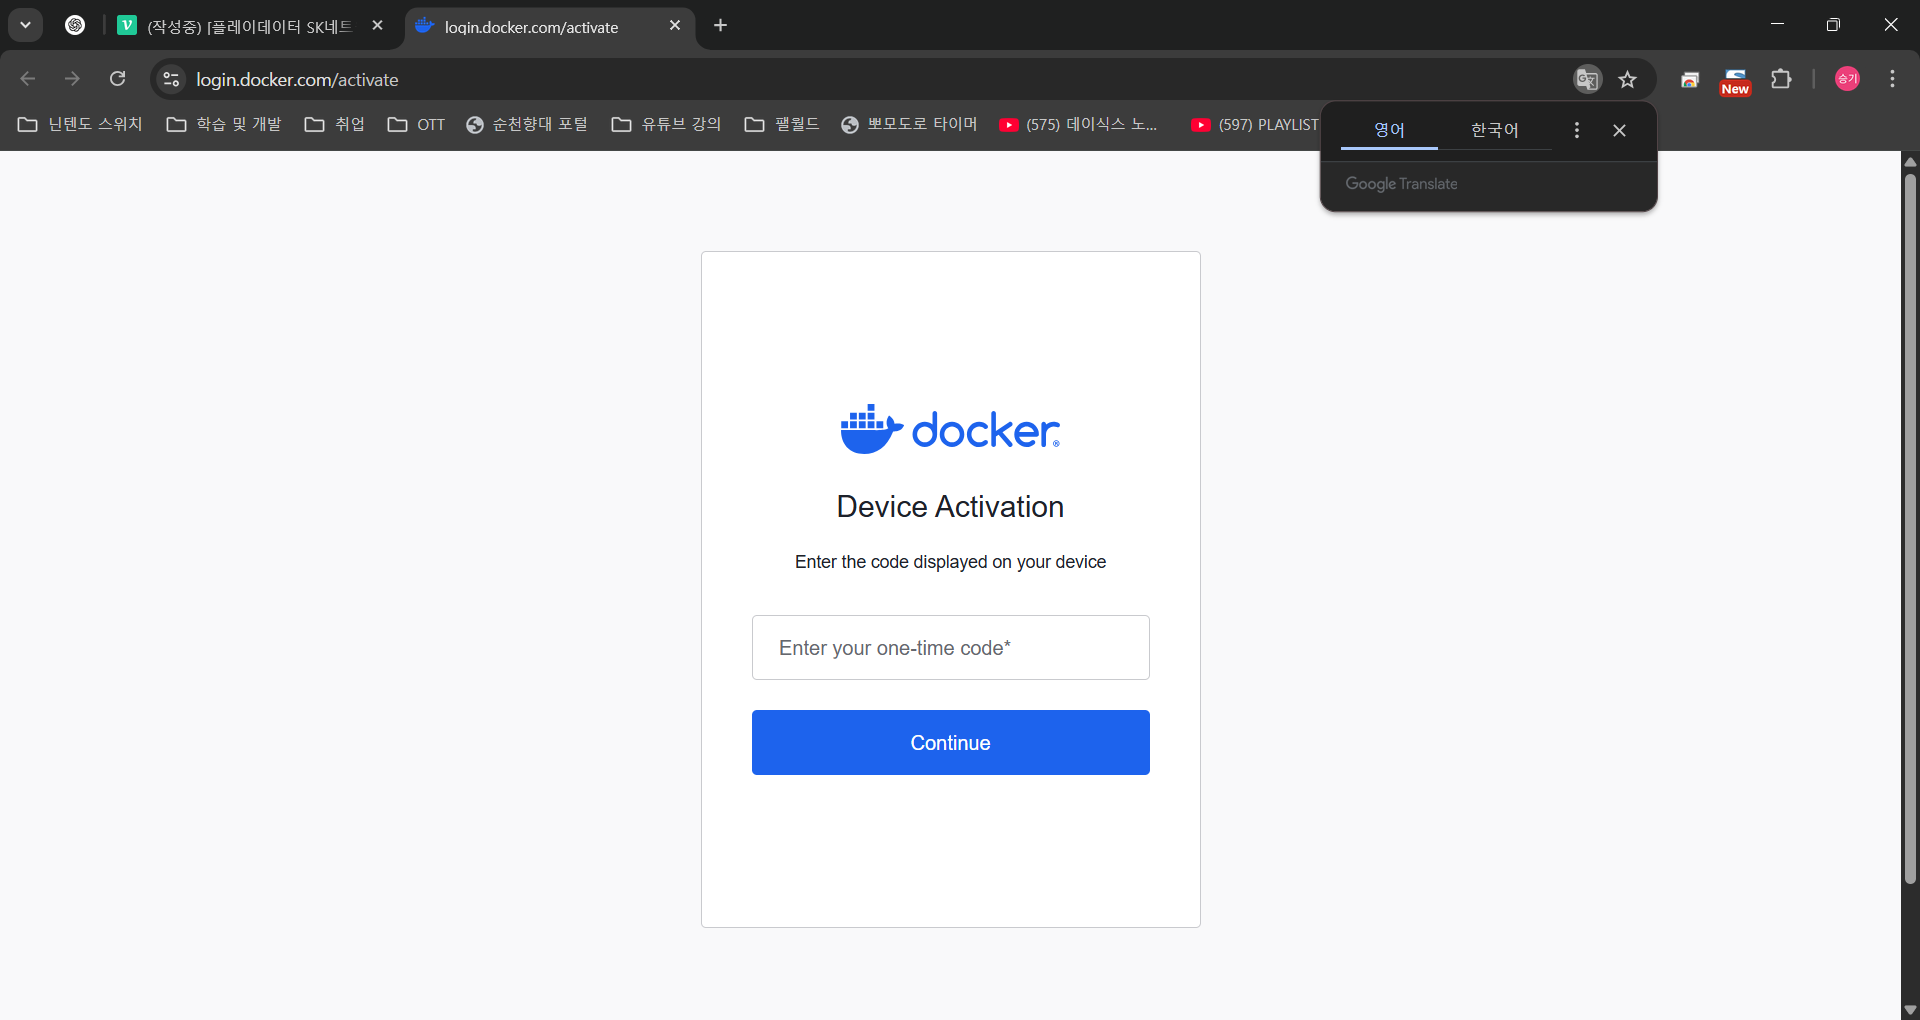This screenshot has height=1020, width=1920.
Task: Click the blue Continue button
Action: [x=950, y=742]
